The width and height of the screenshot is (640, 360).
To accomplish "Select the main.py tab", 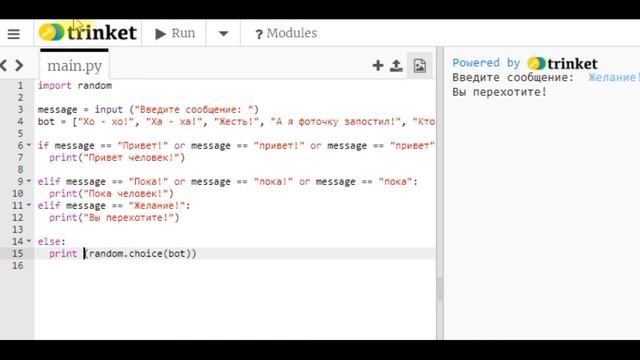I will [74, 66].
